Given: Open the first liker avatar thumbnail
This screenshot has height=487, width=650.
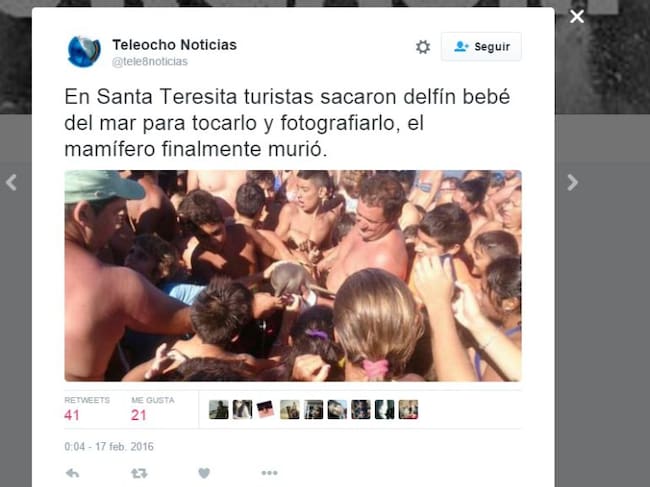Looking at the screenshot, I should pyautogui.click(x=218, y=409).
